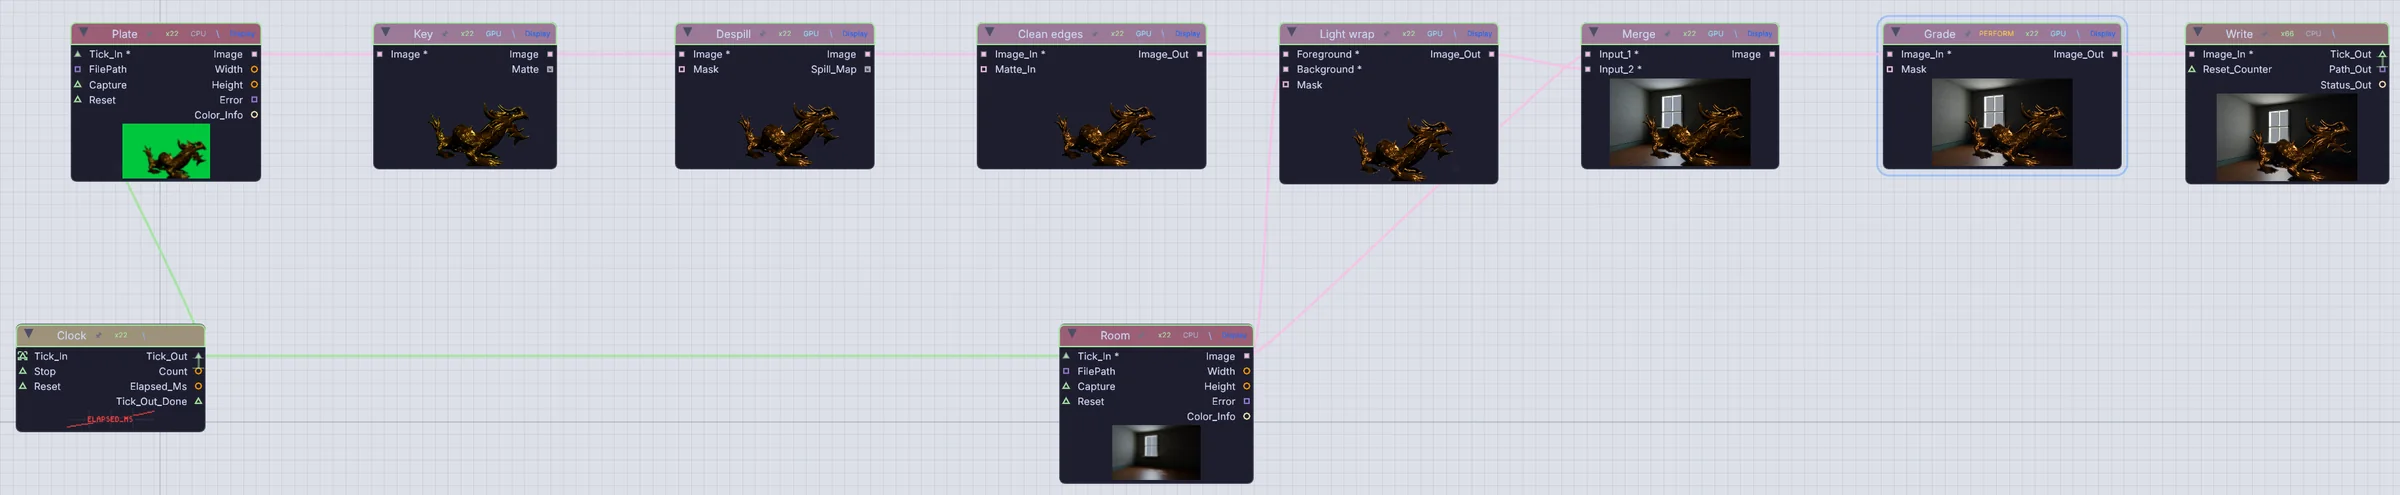Screen dimensions: 2400x495
Task: Click Room node Color_Info label
Action: coord(1211,416)
